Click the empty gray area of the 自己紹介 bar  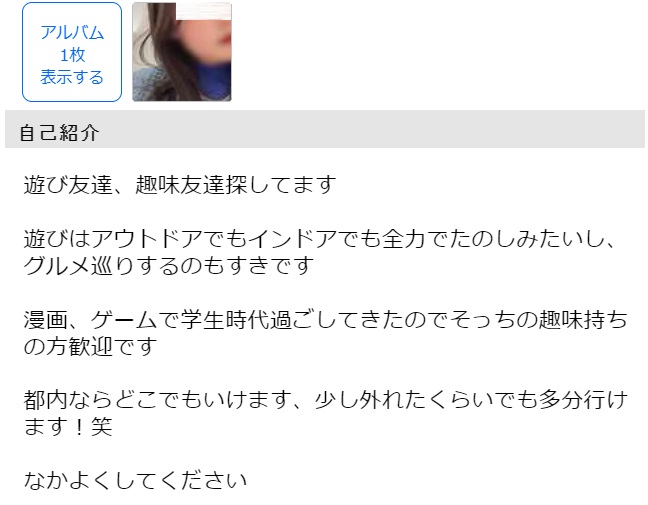pyautogui.click(x=372, y=129)
